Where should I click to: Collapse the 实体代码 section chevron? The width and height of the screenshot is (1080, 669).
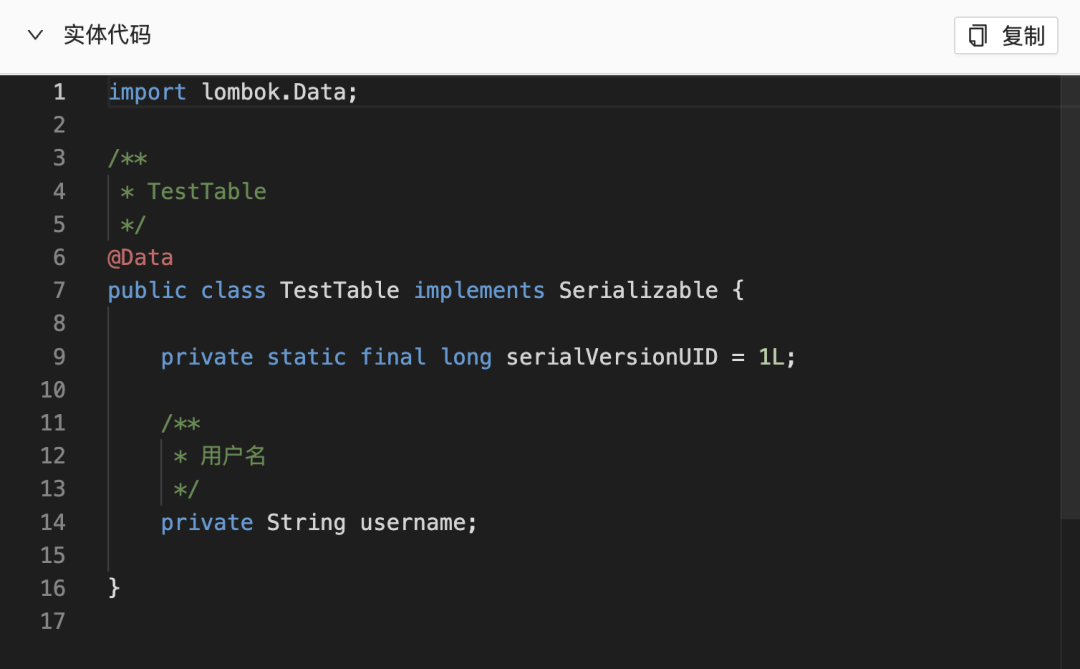(36, 35)
